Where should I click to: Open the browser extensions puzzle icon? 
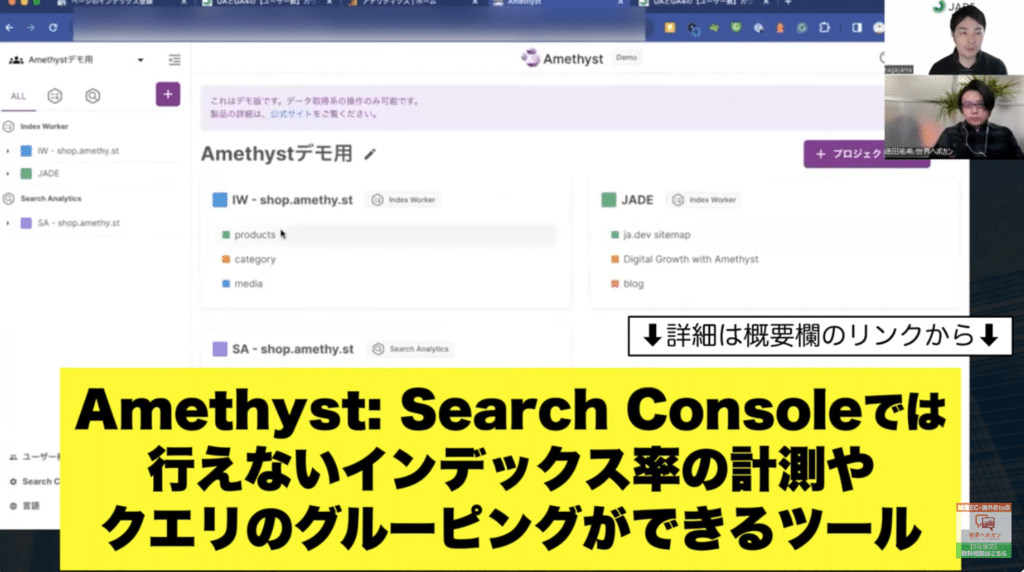coord(825,27)
